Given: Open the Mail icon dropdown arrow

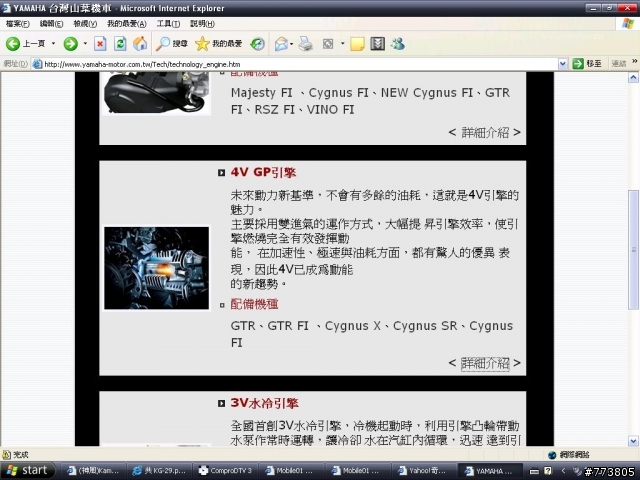Looking at the screenshot, I should pyautogui.click(x=291, y=44).
